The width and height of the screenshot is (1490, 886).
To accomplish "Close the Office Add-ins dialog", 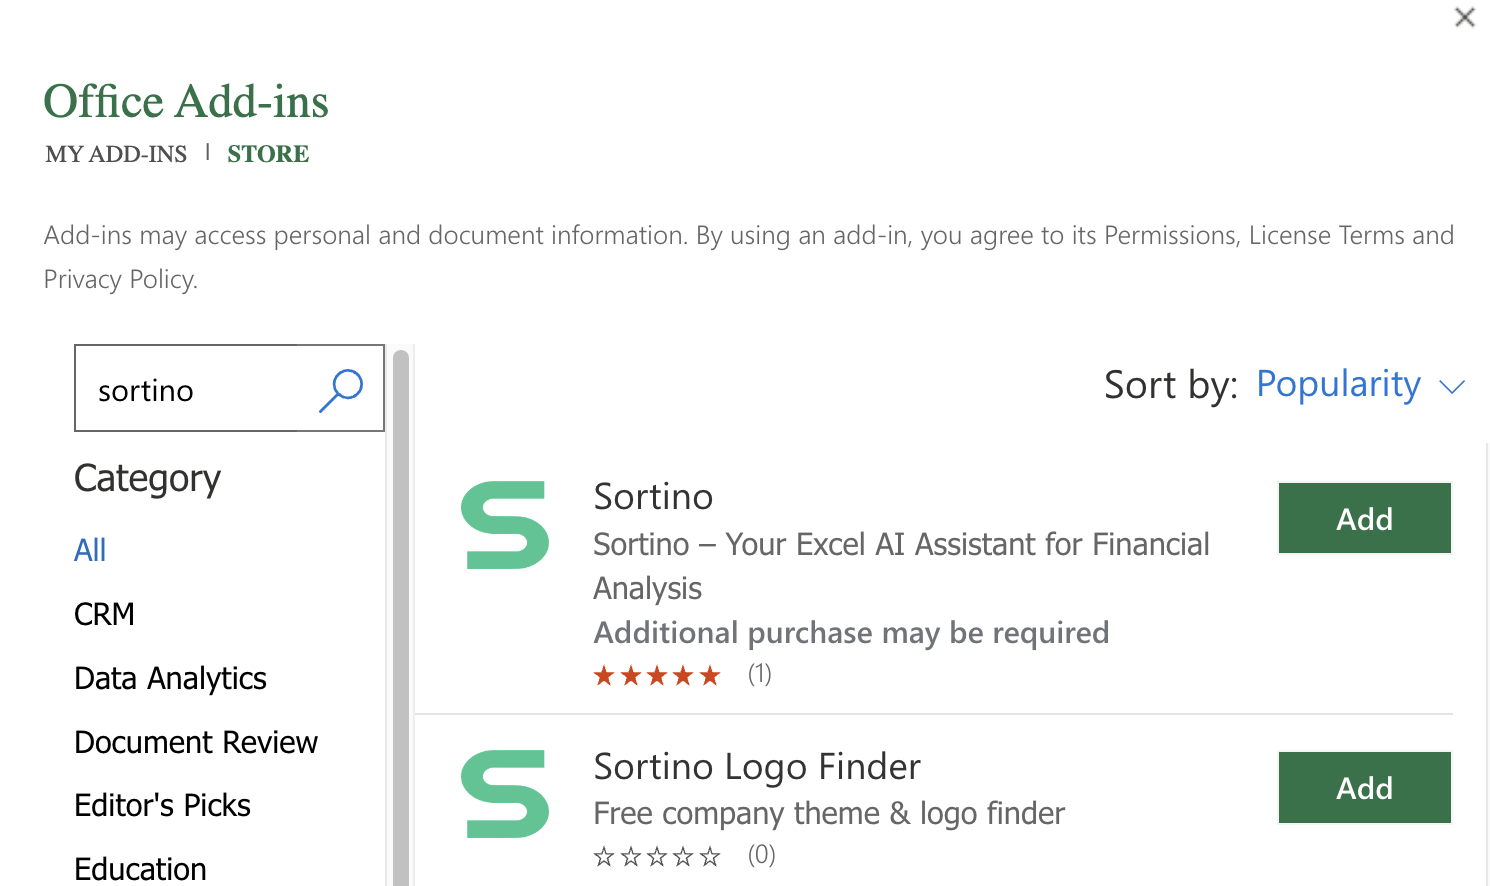I will point(1465,17).
